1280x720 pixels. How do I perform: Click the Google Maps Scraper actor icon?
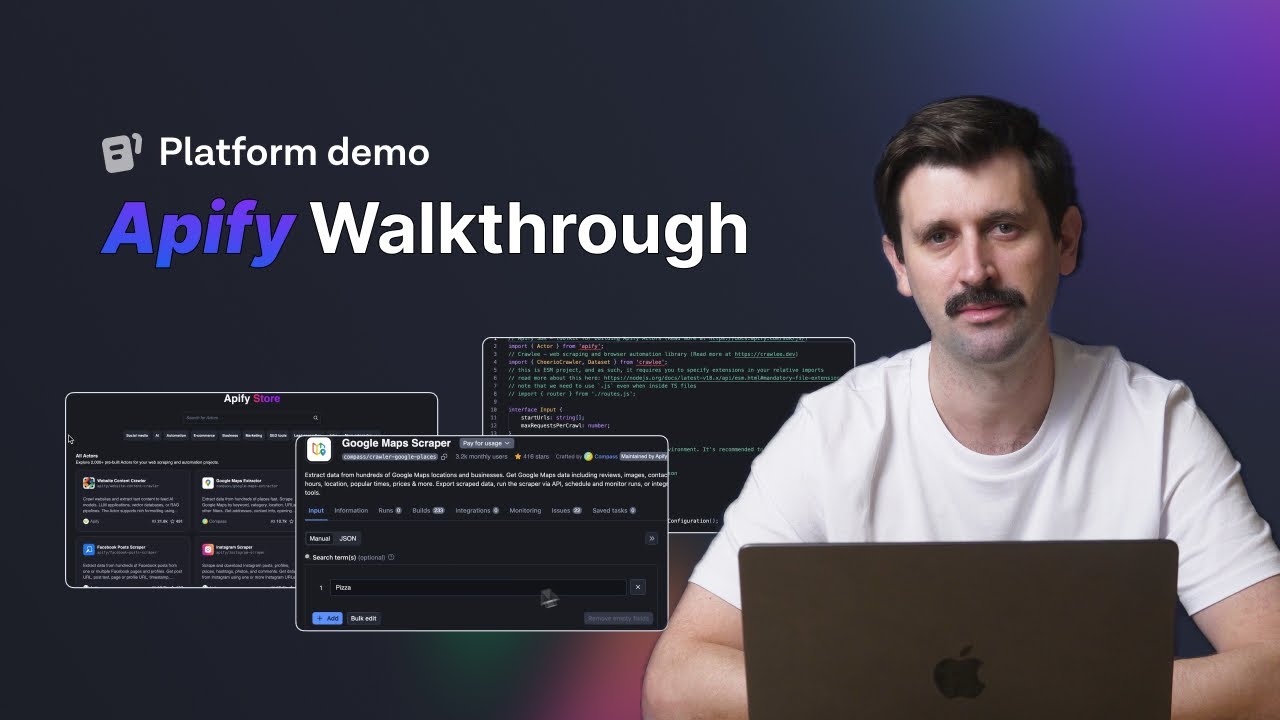(x=319, y=449)
